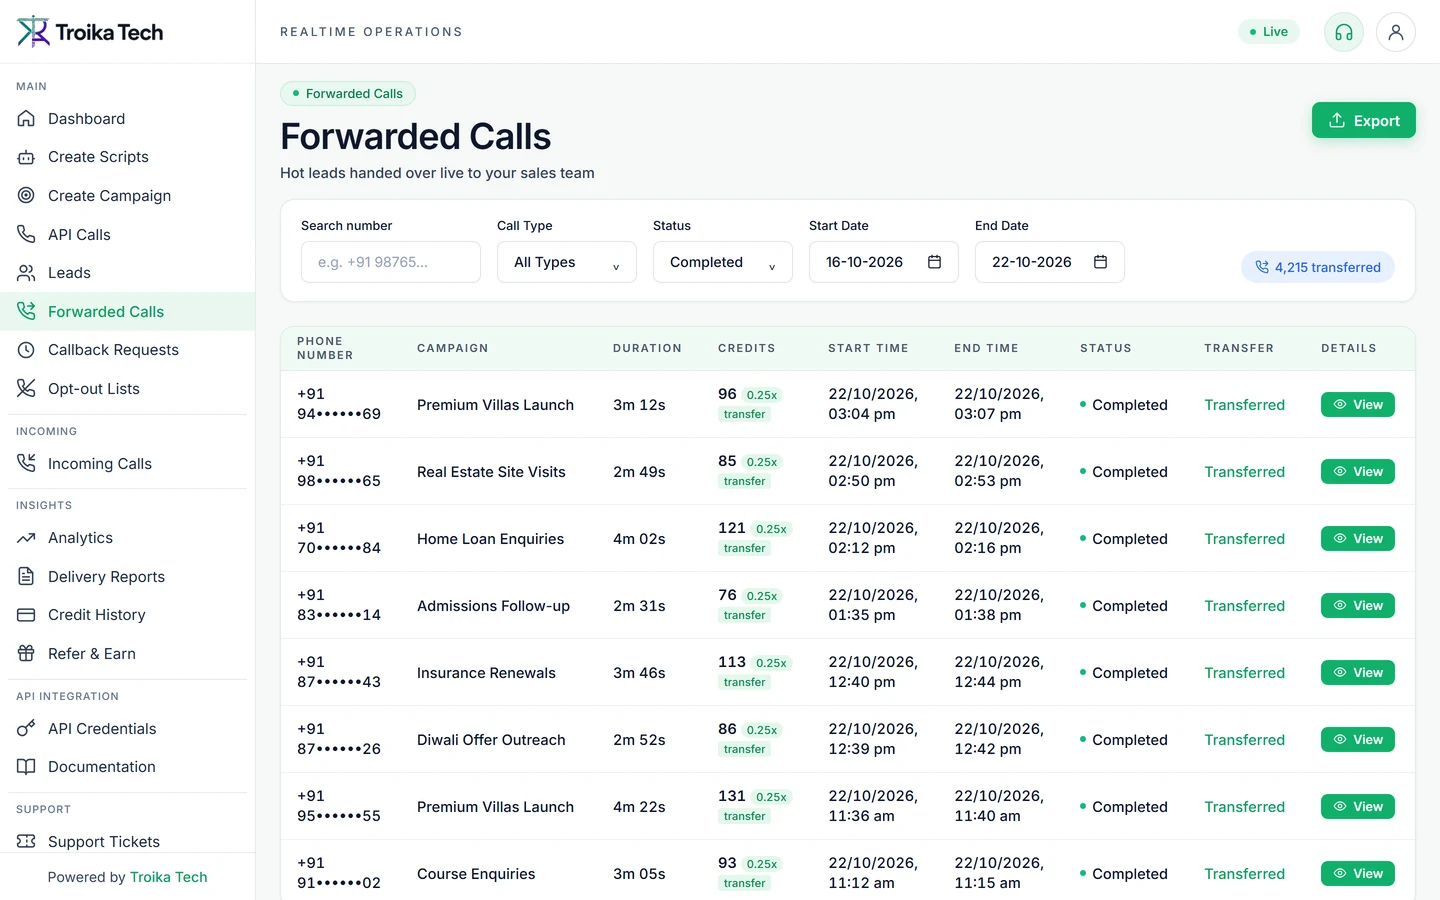
Task: Click the Create Scripts robot icon
Action: [26, 157]
